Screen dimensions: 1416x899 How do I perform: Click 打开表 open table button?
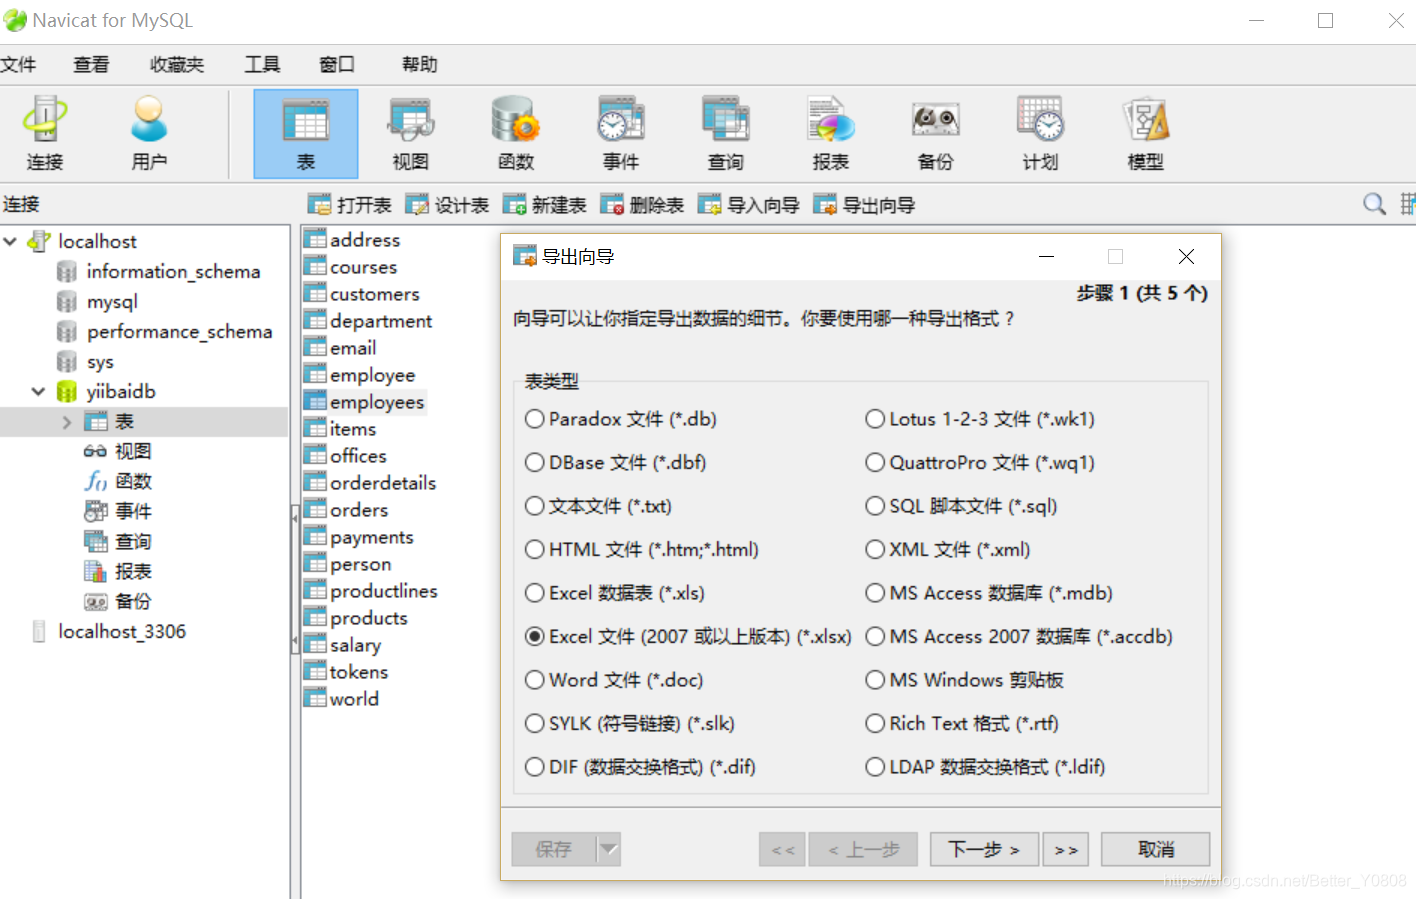click(349, 205)
